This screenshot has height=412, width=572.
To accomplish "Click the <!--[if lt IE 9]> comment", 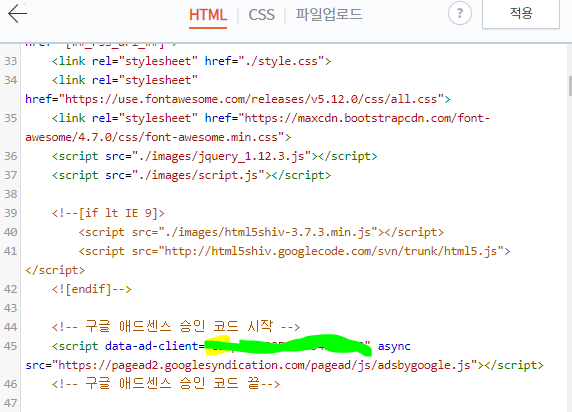I will (108, 213).
